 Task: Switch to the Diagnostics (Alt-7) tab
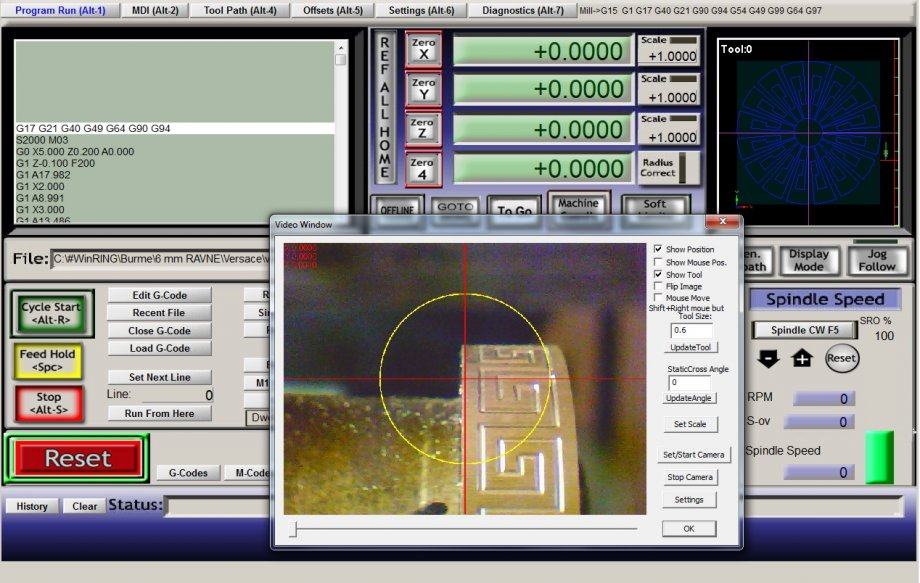[x=523, y=10]
